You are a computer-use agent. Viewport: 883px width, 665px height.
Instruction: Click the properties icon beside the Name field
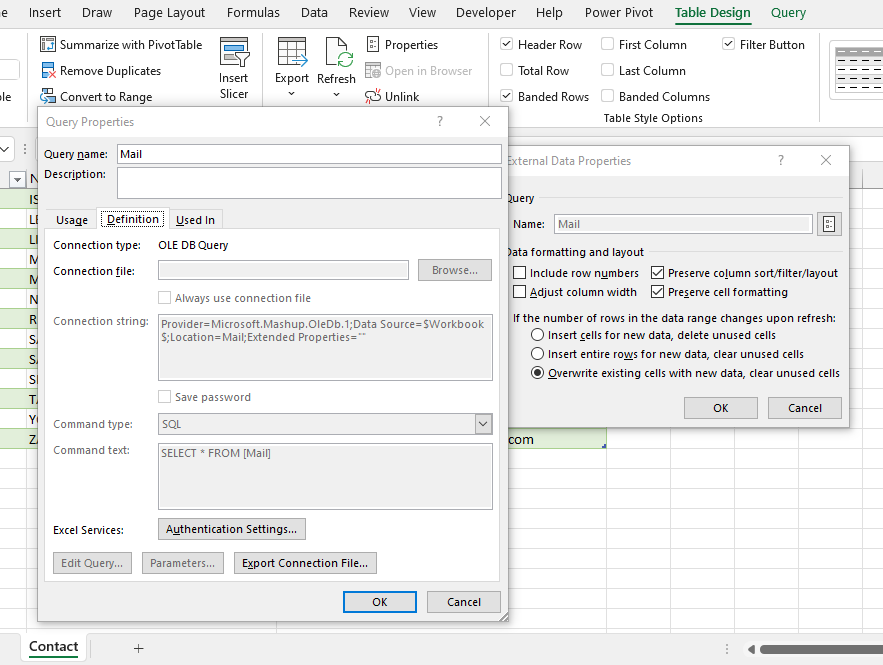[829, 223]
